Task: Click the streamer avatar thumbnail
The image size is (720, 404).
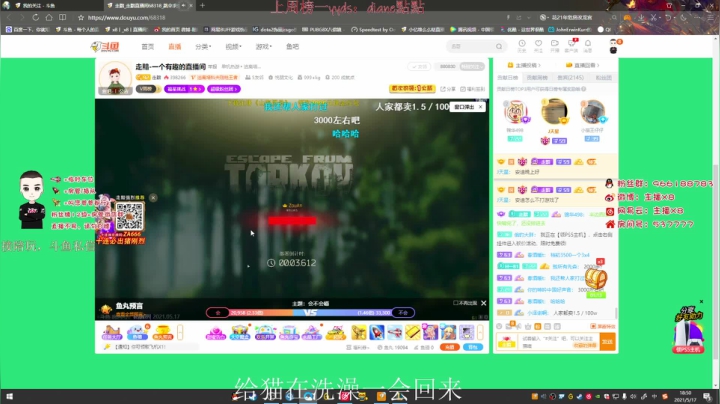Action: tap(115, 78)
